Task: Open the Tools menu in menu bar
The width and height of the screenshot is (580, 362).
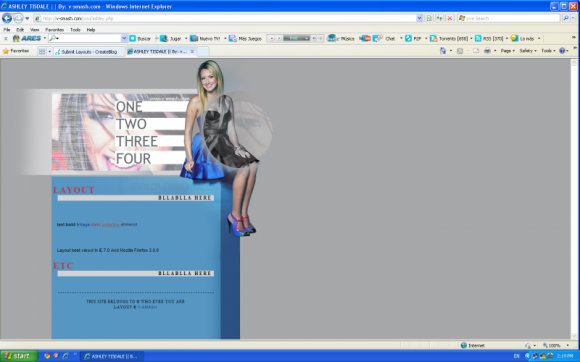Action: pyautogui.click(x=75, y=30)
